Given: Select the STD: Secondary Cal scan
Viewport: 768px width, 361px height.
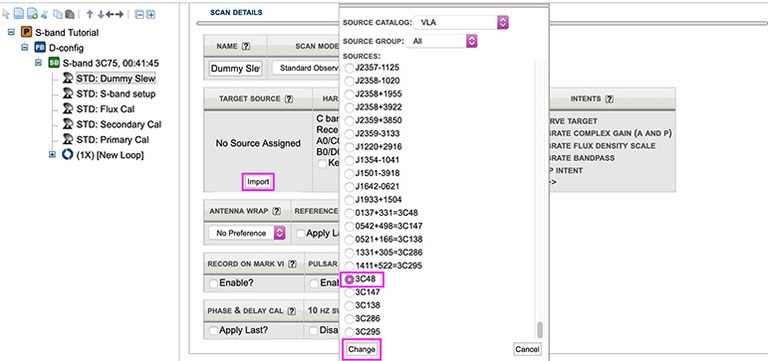Looking at the screenshot, I should [x=119, y=124].
